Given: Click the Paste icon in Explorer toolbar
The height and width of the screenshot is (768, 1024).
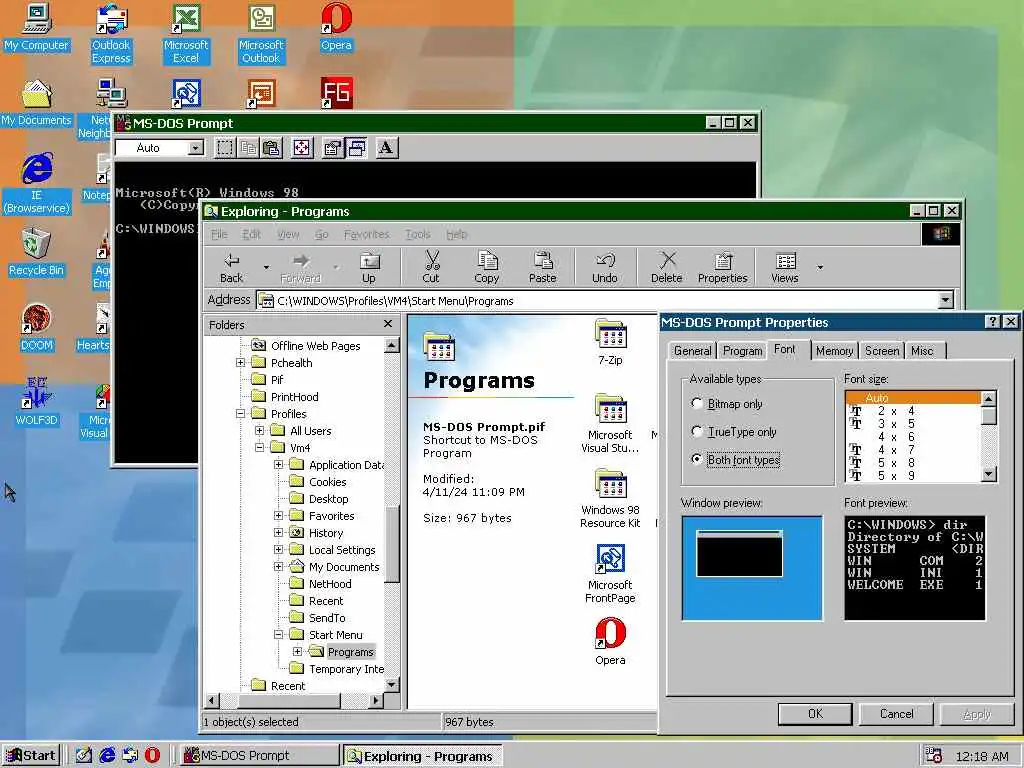Looking at the screenshot, I should click(x=543, y=268).
